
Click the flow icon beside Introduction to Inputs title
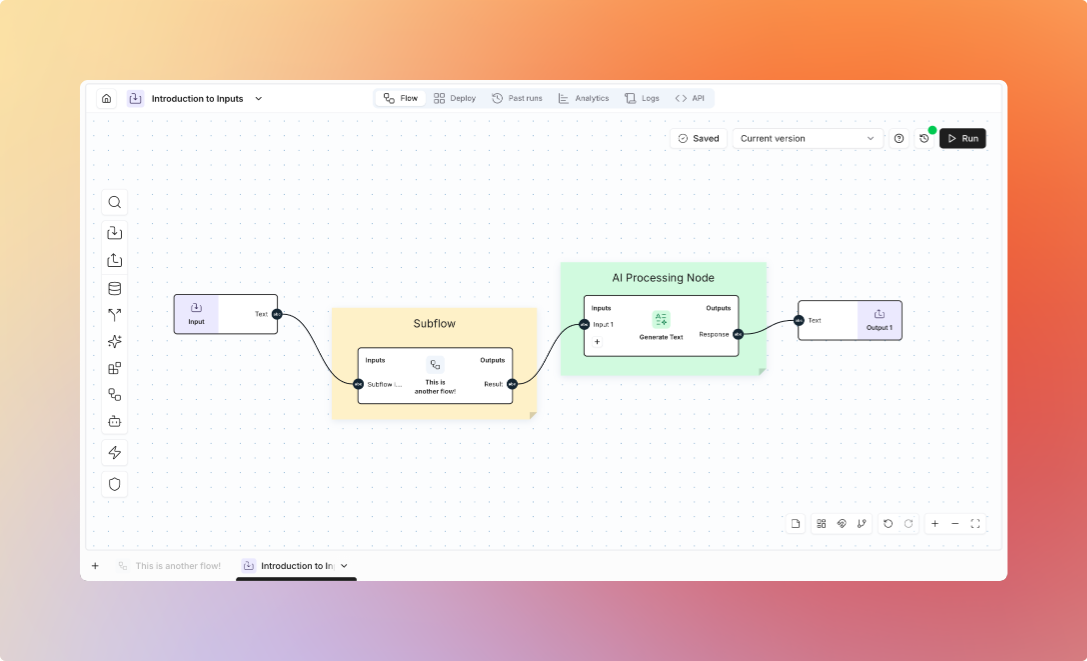pos(135,98)
